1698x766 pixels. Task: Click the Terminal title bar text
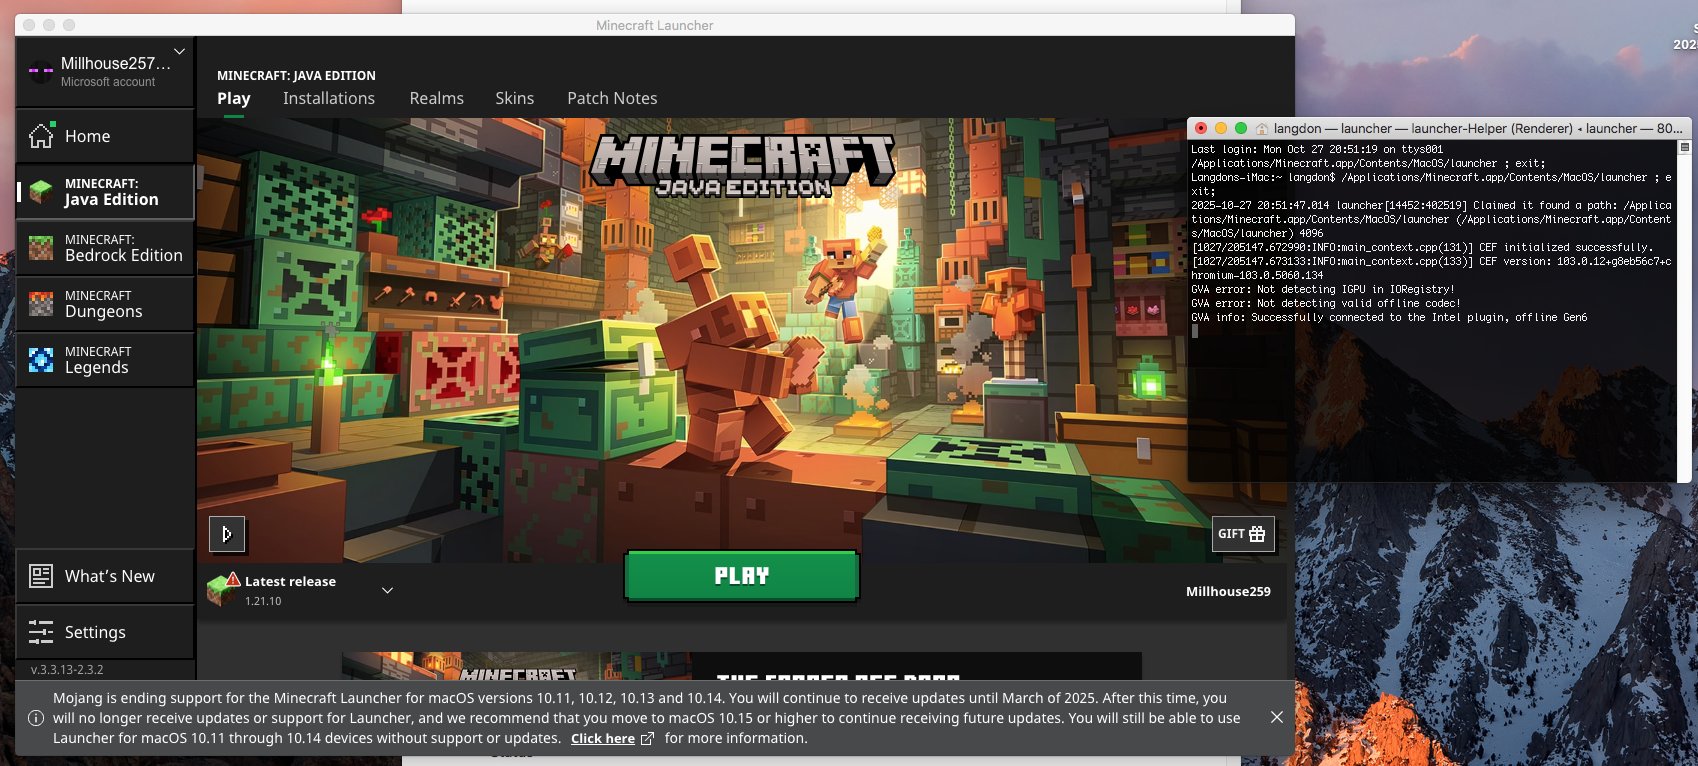pyautogui.click(x=1478, y=128)
